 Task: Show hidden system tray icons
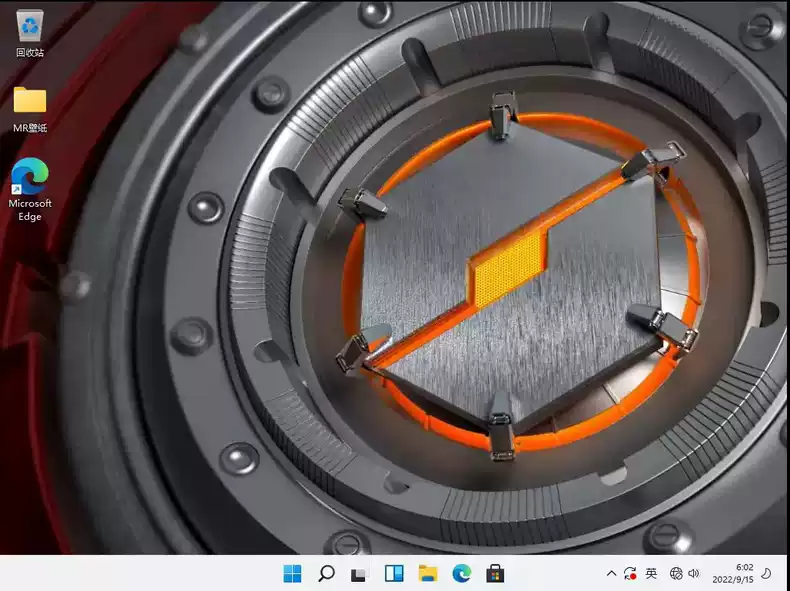coord(611,573)
